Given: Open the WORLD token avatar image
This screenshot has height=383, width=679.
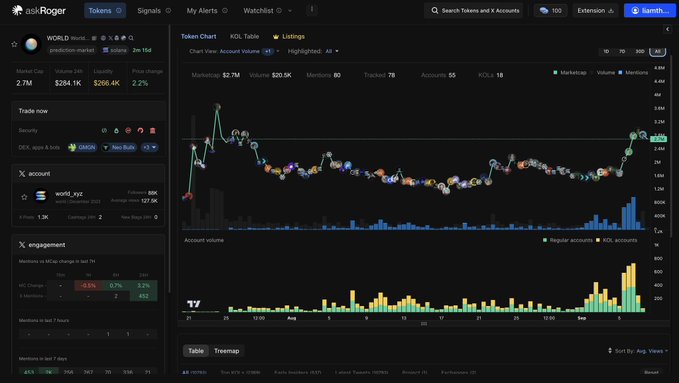Looking at the screenshot, I should 31,44.
